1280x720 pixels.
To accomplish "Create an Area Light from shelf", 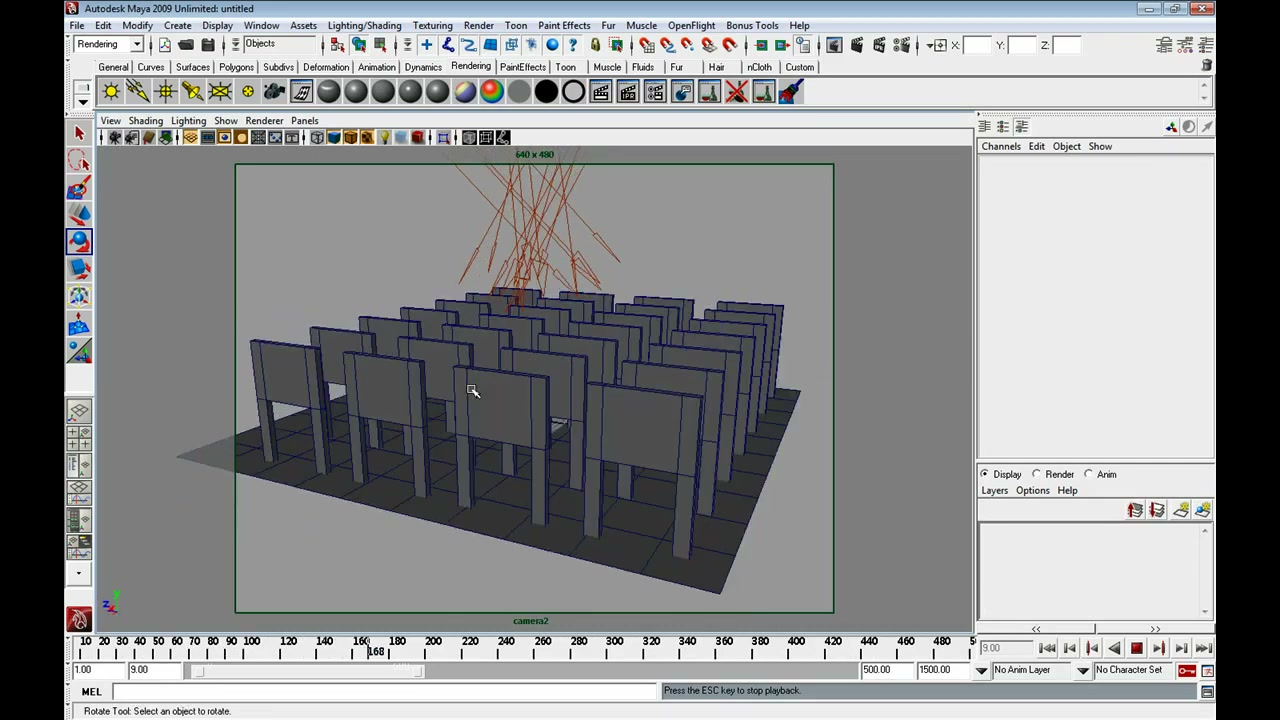I will pos(219,92).
